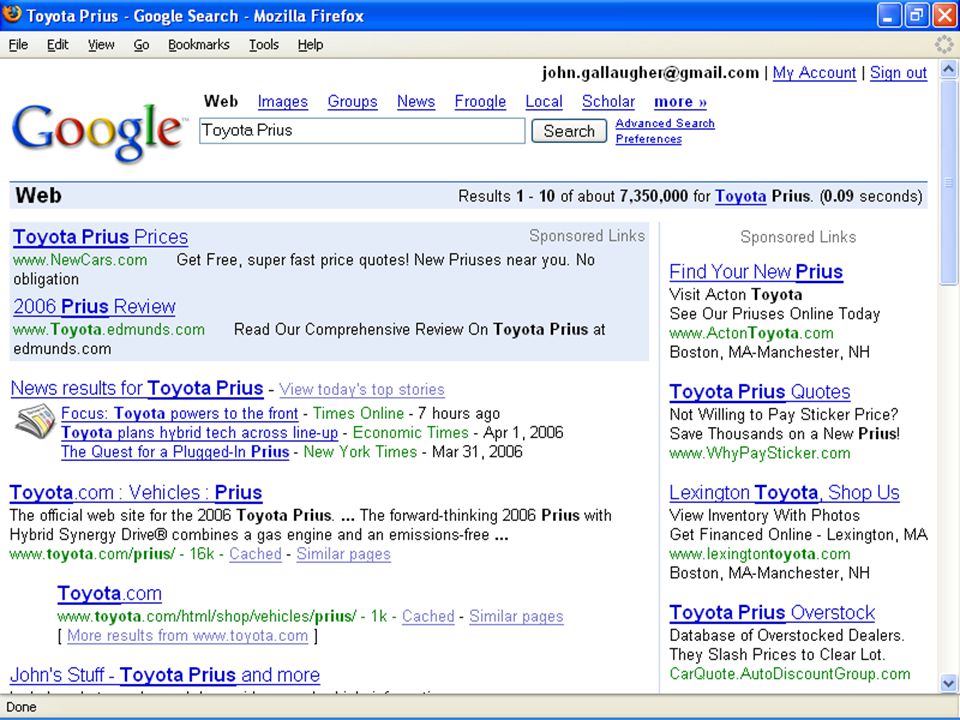Click the www.NewCars.com green URL text
This screenshot has height=720, width=960.
pyautogui.click(x=80, y=260)
